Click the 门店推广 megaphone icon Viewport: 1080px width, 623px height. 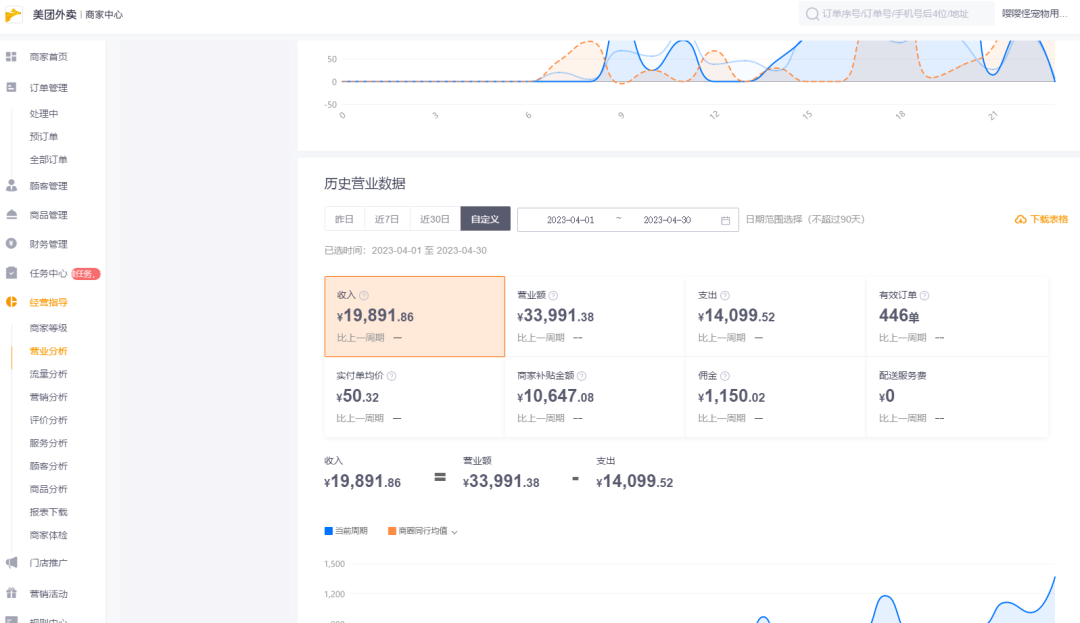11,562
